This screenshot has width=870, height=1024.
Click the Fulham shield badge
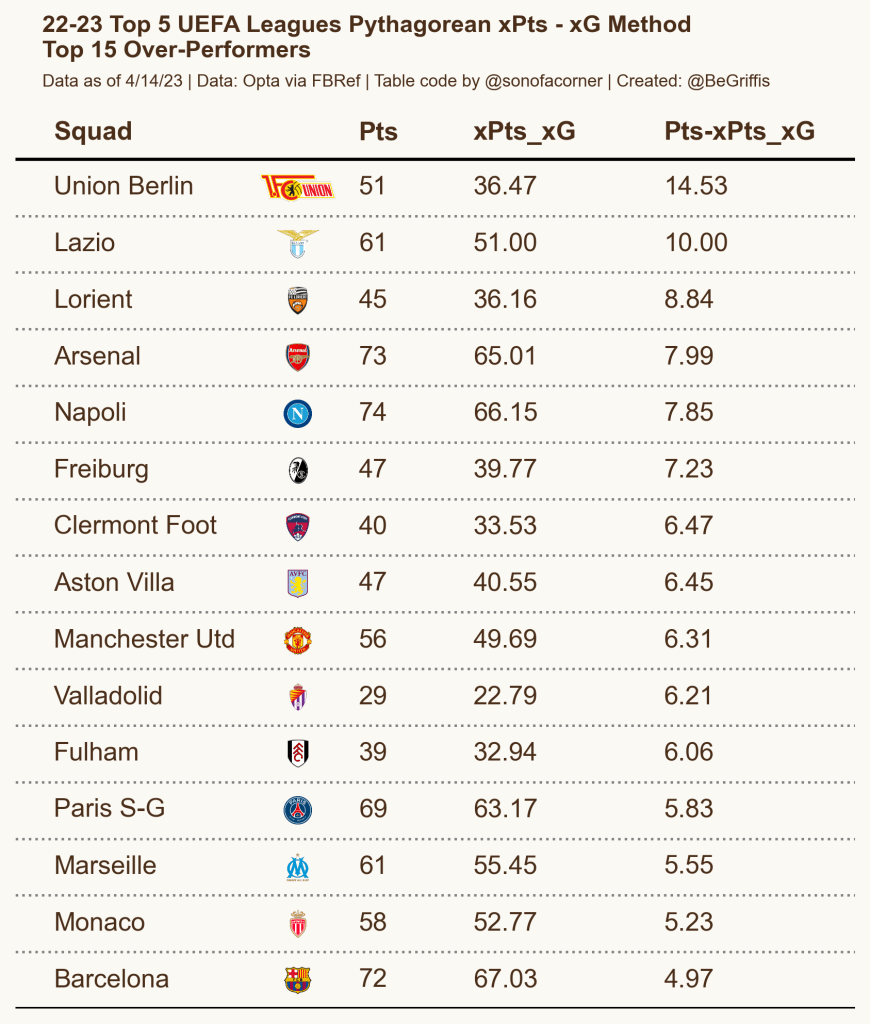click(x=297, y=752)
